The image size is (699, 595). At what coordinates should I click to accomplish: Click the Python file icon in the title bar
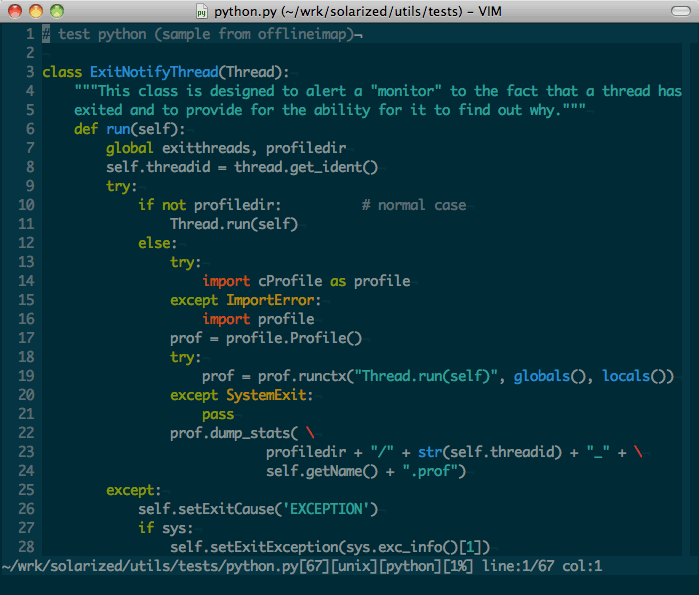(203, 13)
